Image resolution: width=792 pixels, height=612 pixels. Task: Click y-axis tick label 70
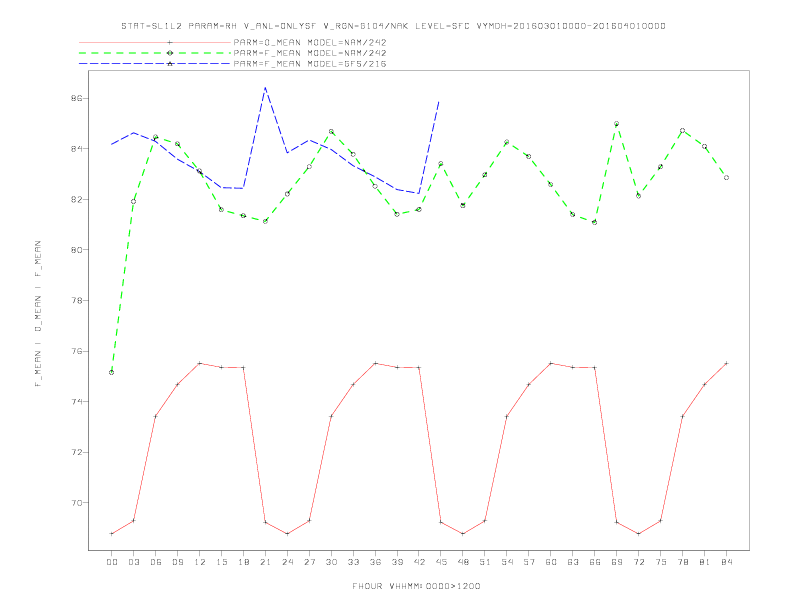[76, 503]
